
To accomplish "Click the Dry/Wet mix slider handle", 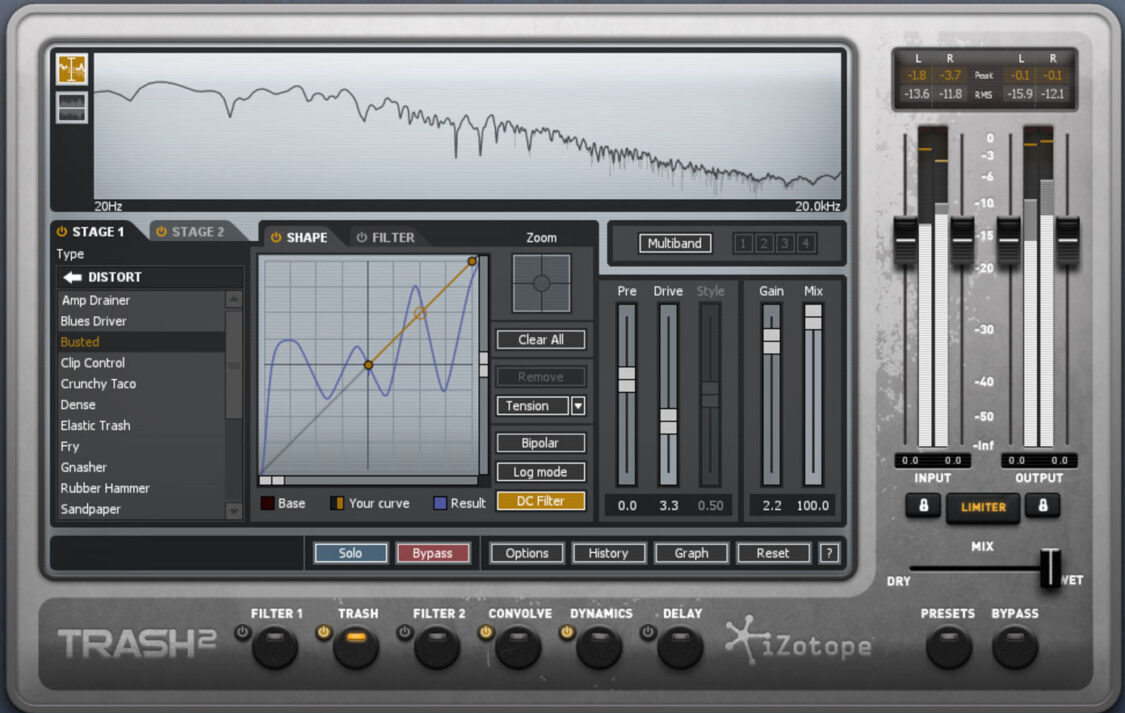I will [1053, 567].
